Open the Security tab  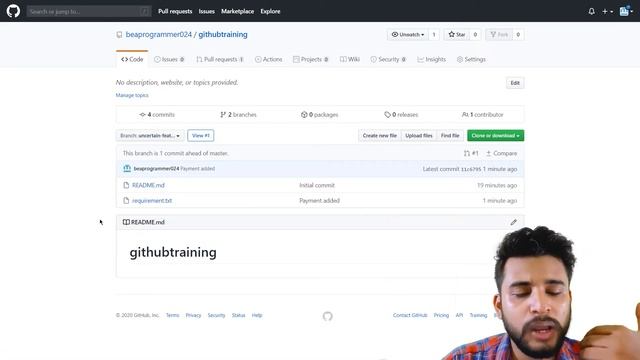(388, 59)
